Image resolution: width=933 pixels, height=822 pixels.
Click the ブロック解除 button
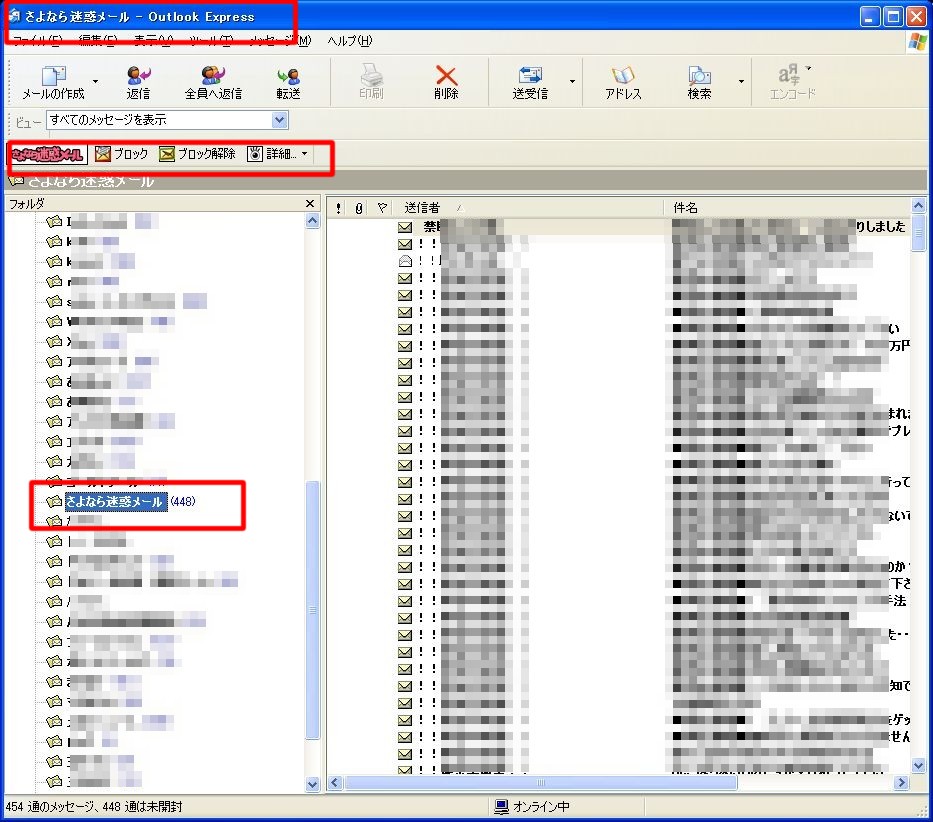pyautogui.click(x=198, y=154)
